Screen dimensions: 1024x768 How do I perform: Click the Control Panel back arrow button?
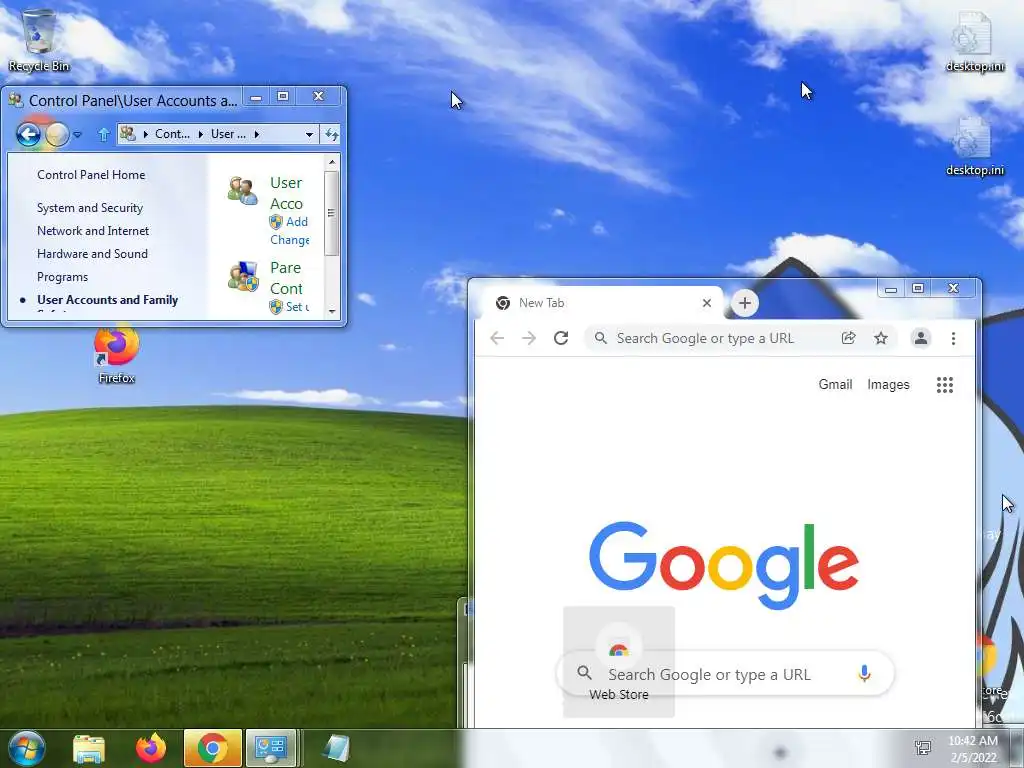28,135
